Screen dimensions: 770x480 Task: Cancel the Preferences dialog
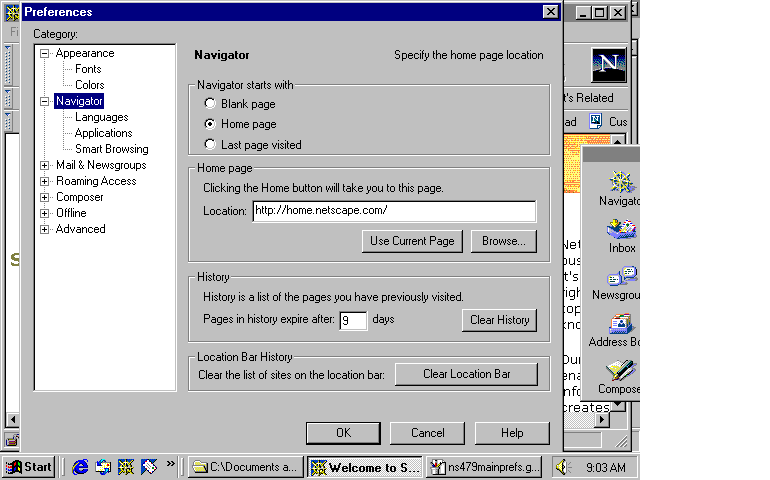[x=427, y=433]
